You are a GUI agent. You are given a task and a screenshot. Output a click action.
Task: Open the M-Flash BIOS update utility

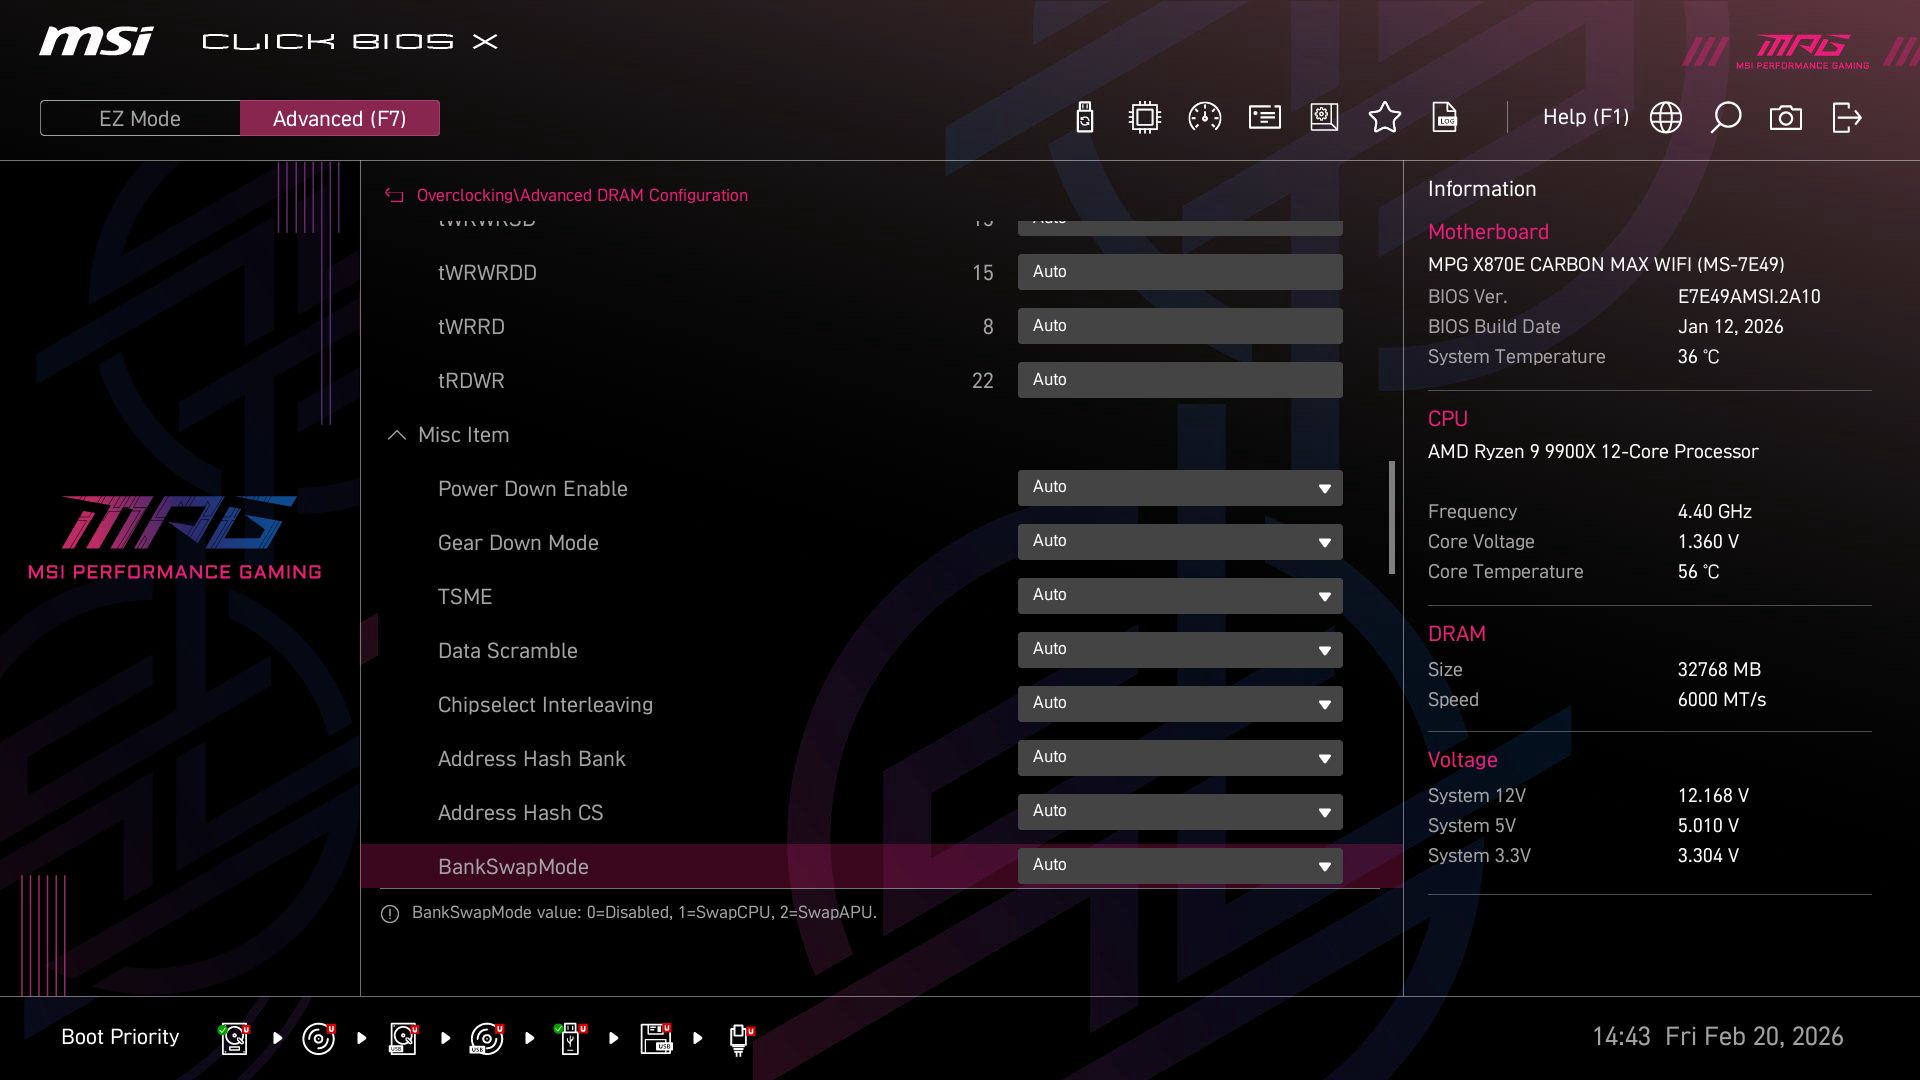click(1083, 117)
